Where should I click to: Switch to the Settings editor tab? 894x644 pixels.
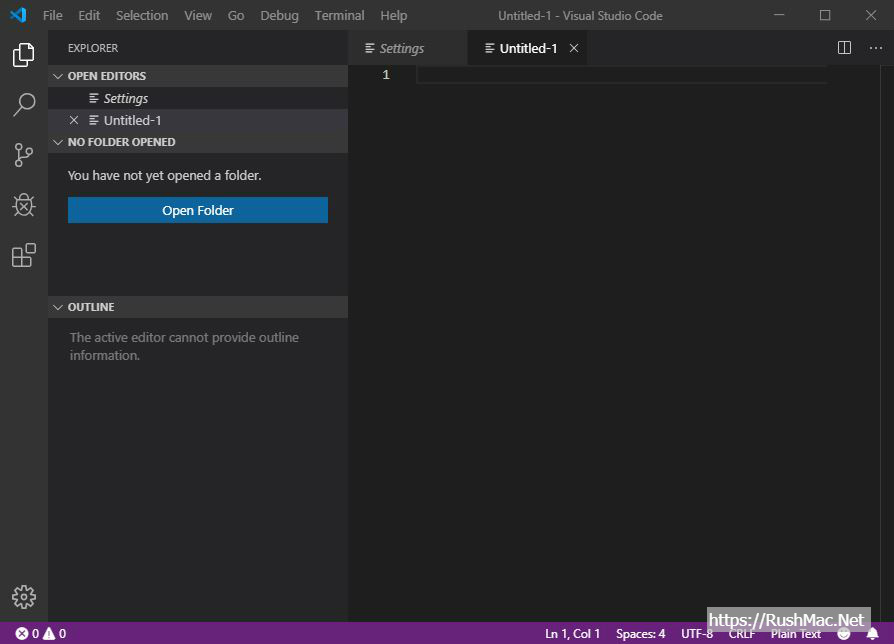[x=407, y=48]
